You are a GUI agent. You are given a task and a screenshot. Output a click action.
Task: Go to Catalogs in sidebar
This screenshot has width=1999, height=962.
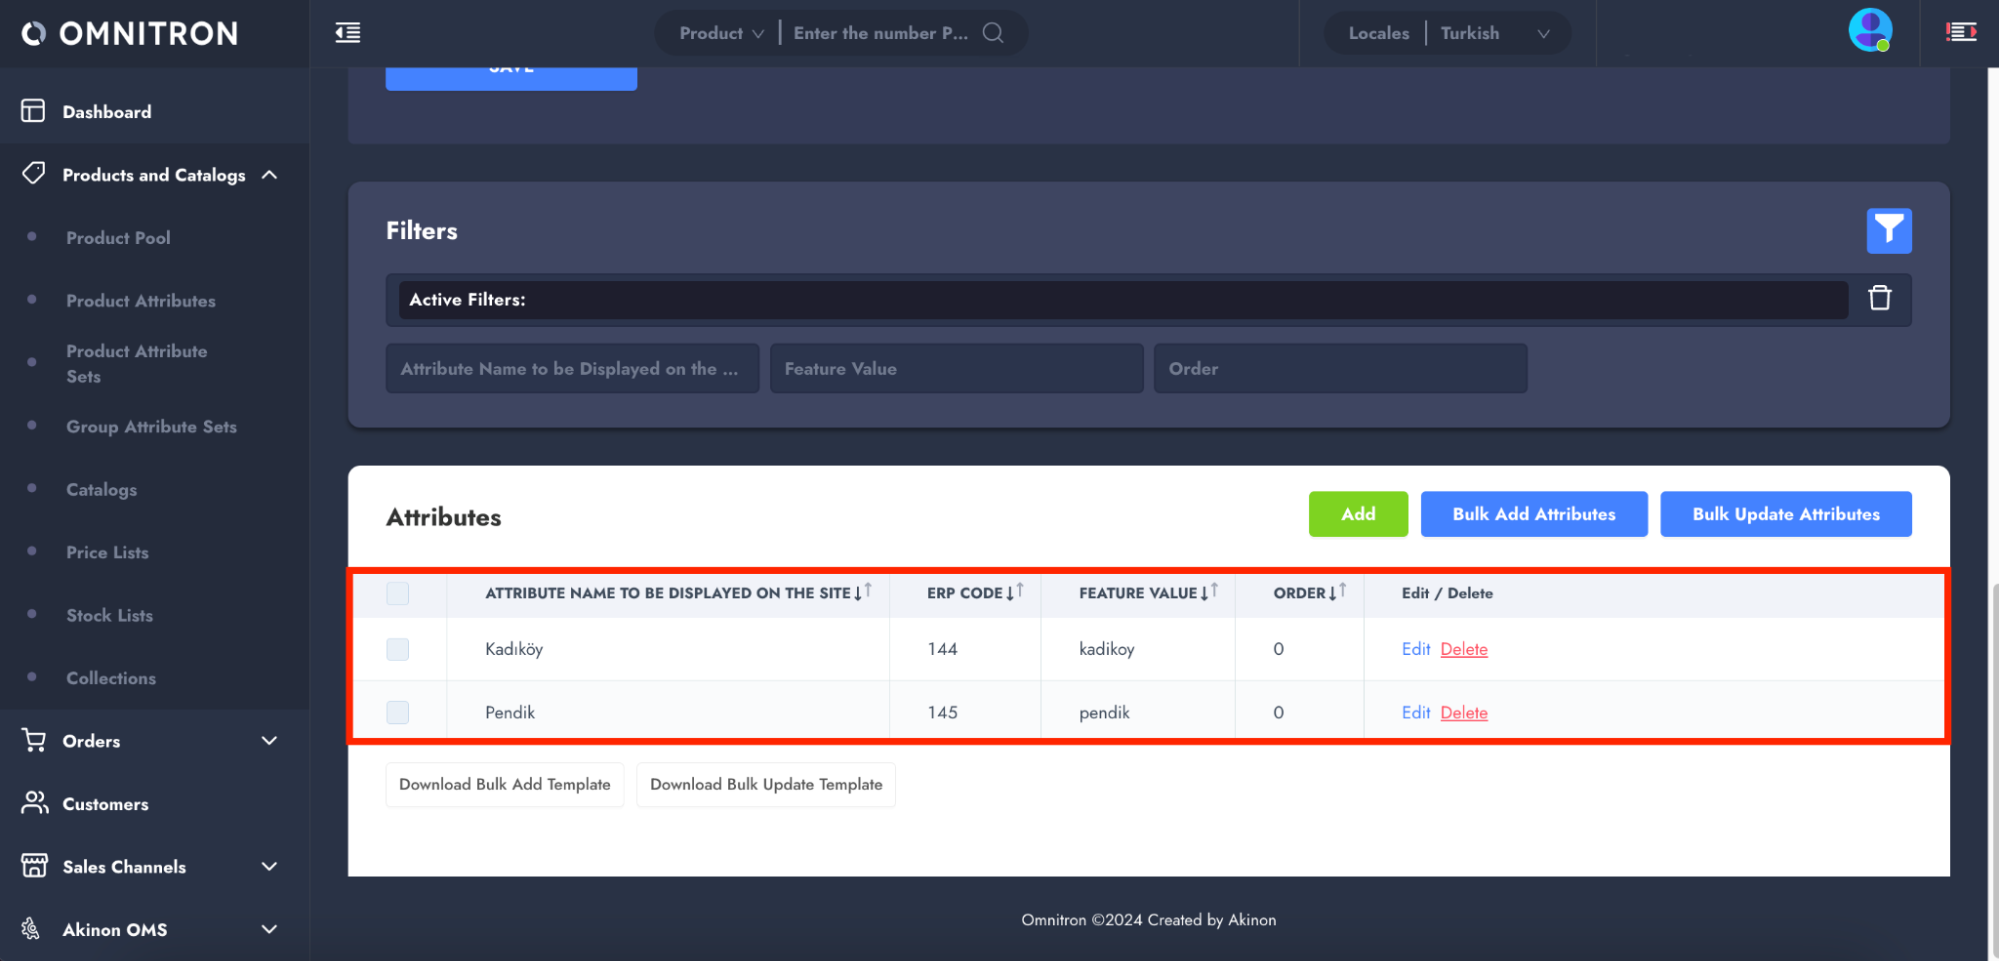click(102, 490)
